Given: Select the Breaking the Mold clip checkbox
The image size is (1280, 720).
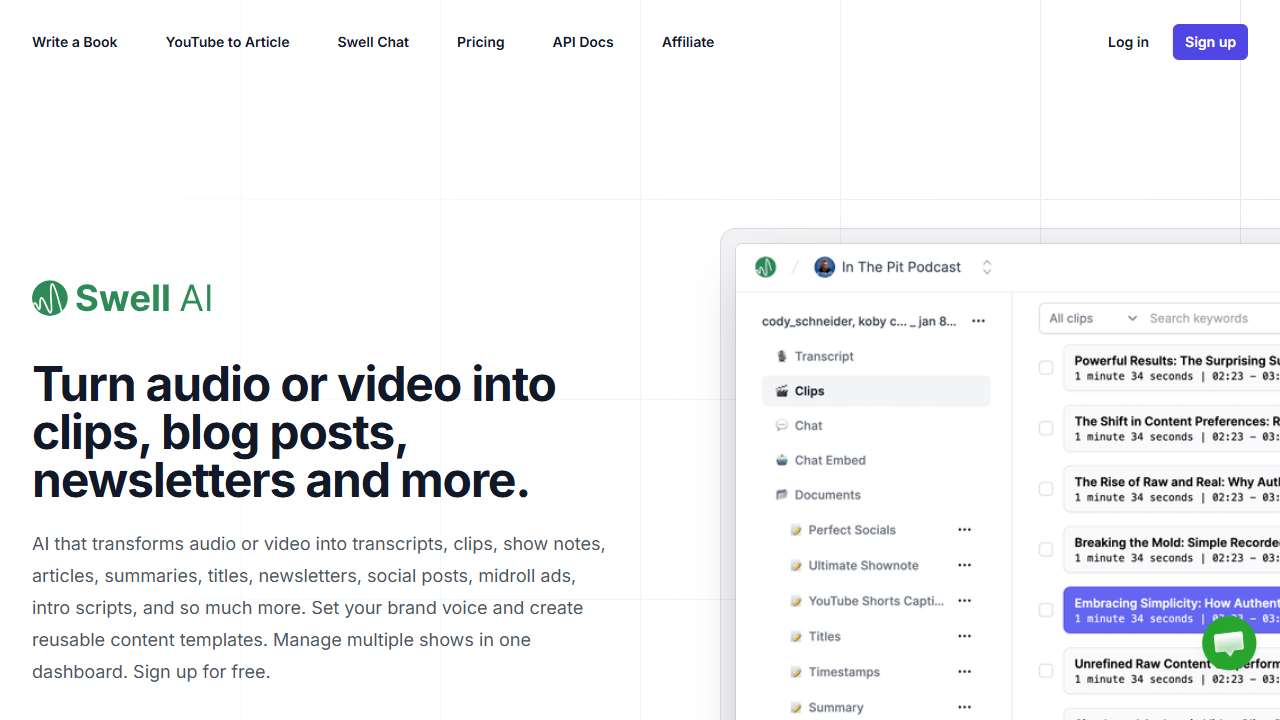Looking at the screenshot, I should coord(1046,549).
